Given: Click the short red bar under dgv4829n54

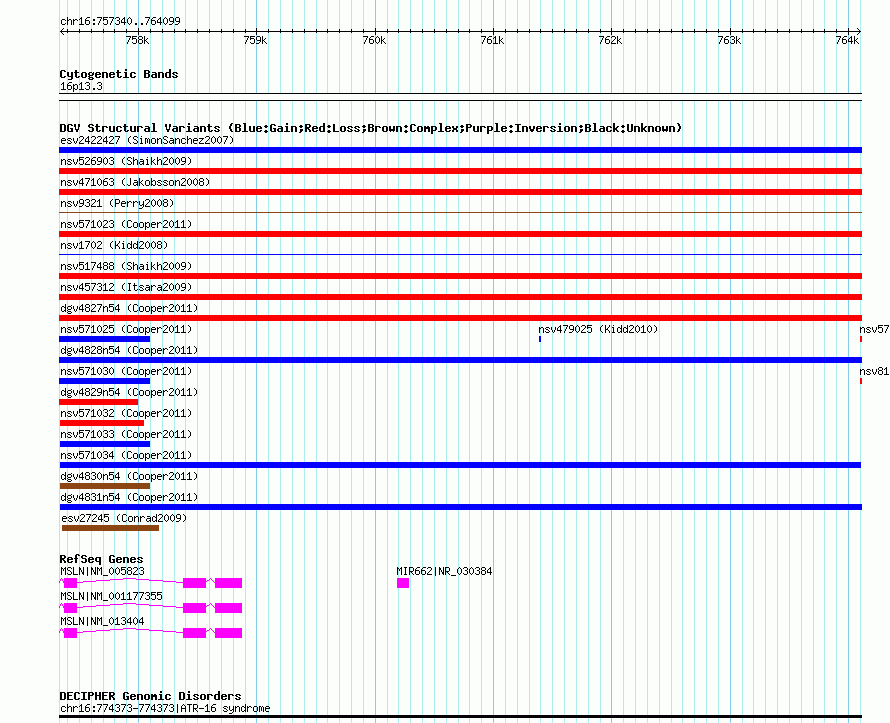Looking at the screenshot, I should [99, 402].
